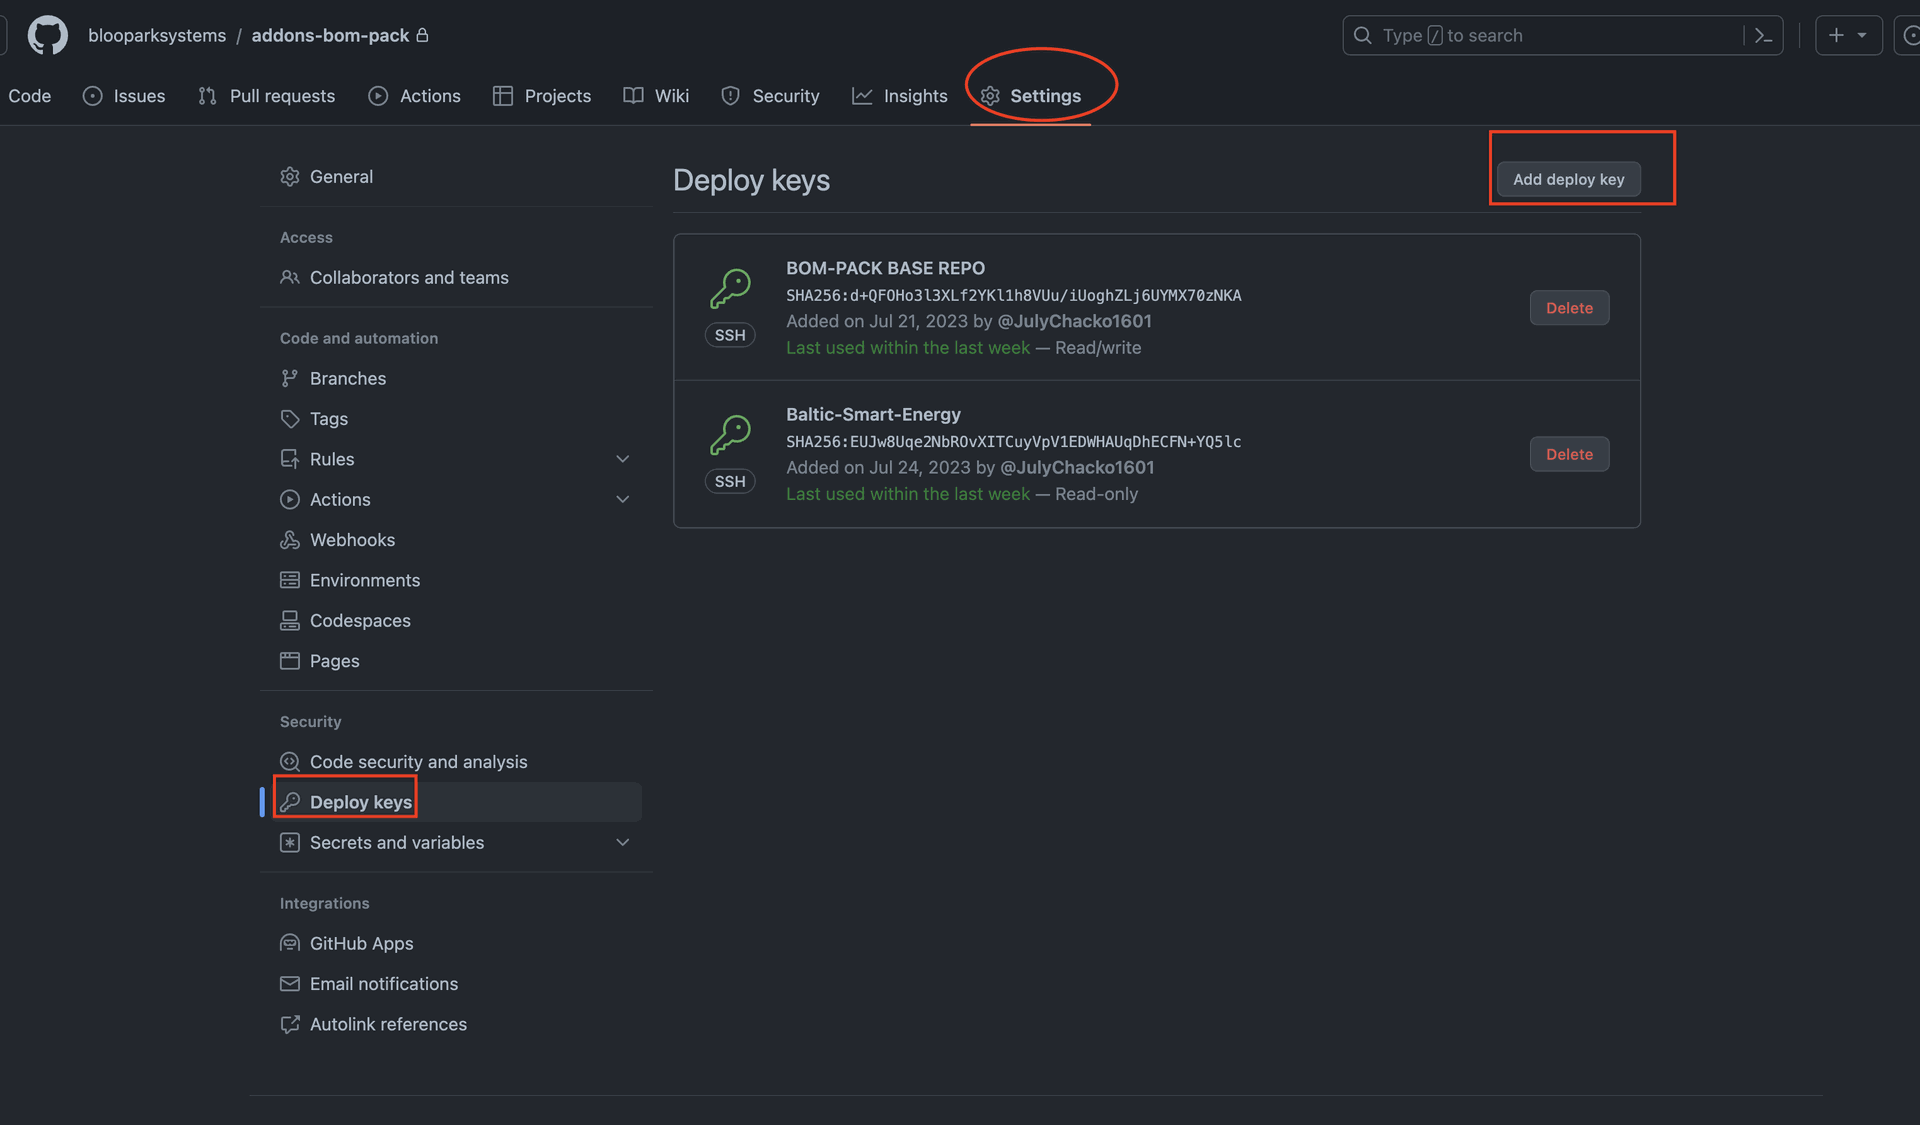
Task: Open the plus create-new dropdown
Action: [x=1848, y=36]
